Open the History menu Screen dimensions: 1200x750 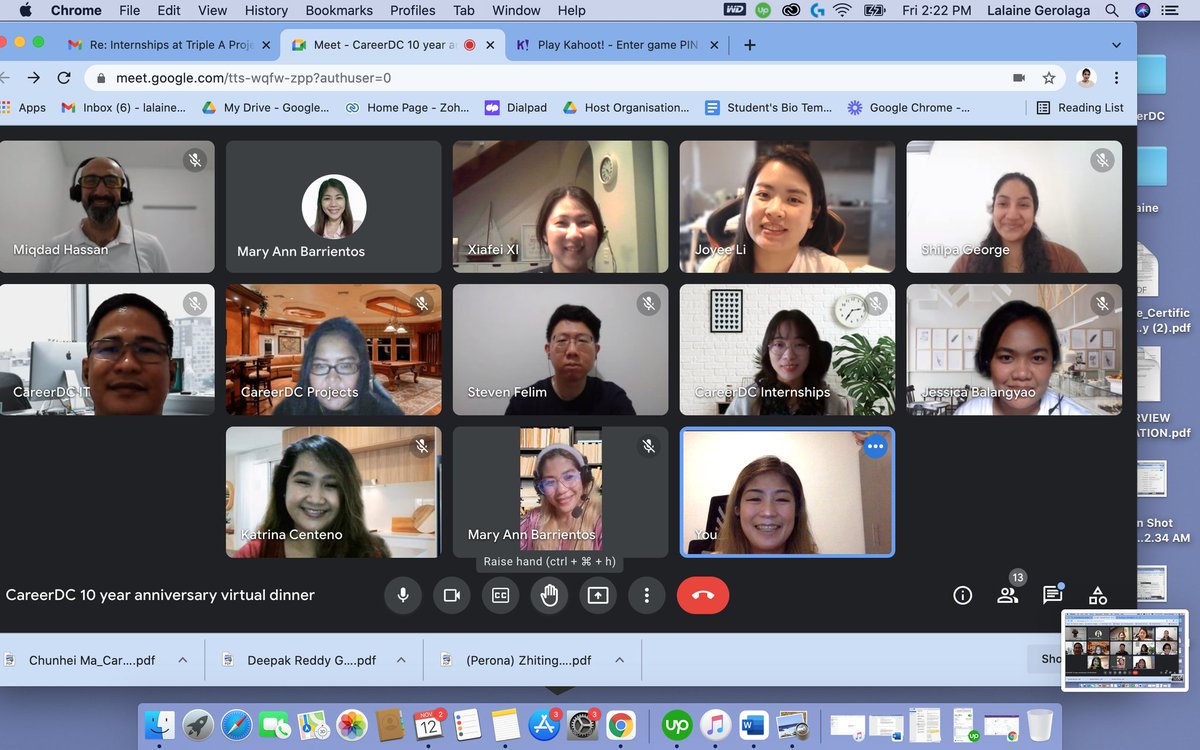(x=266, y=10)
